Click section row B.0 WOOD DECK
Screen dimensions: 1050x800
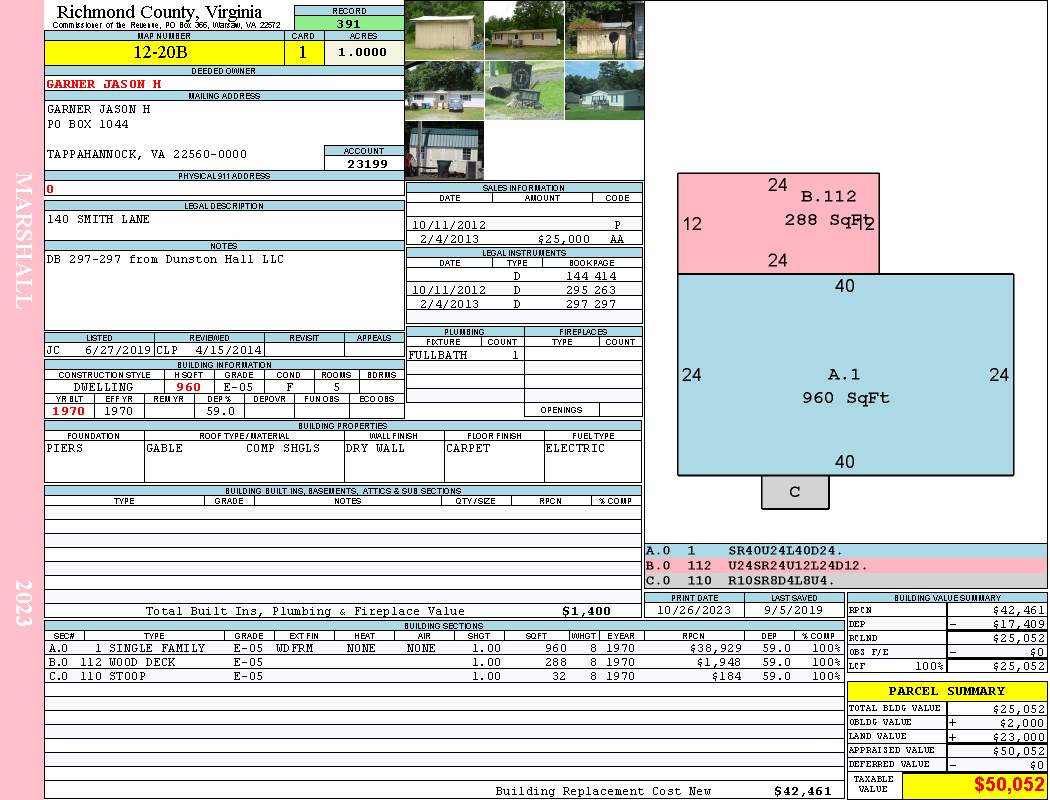pos(445,662)
